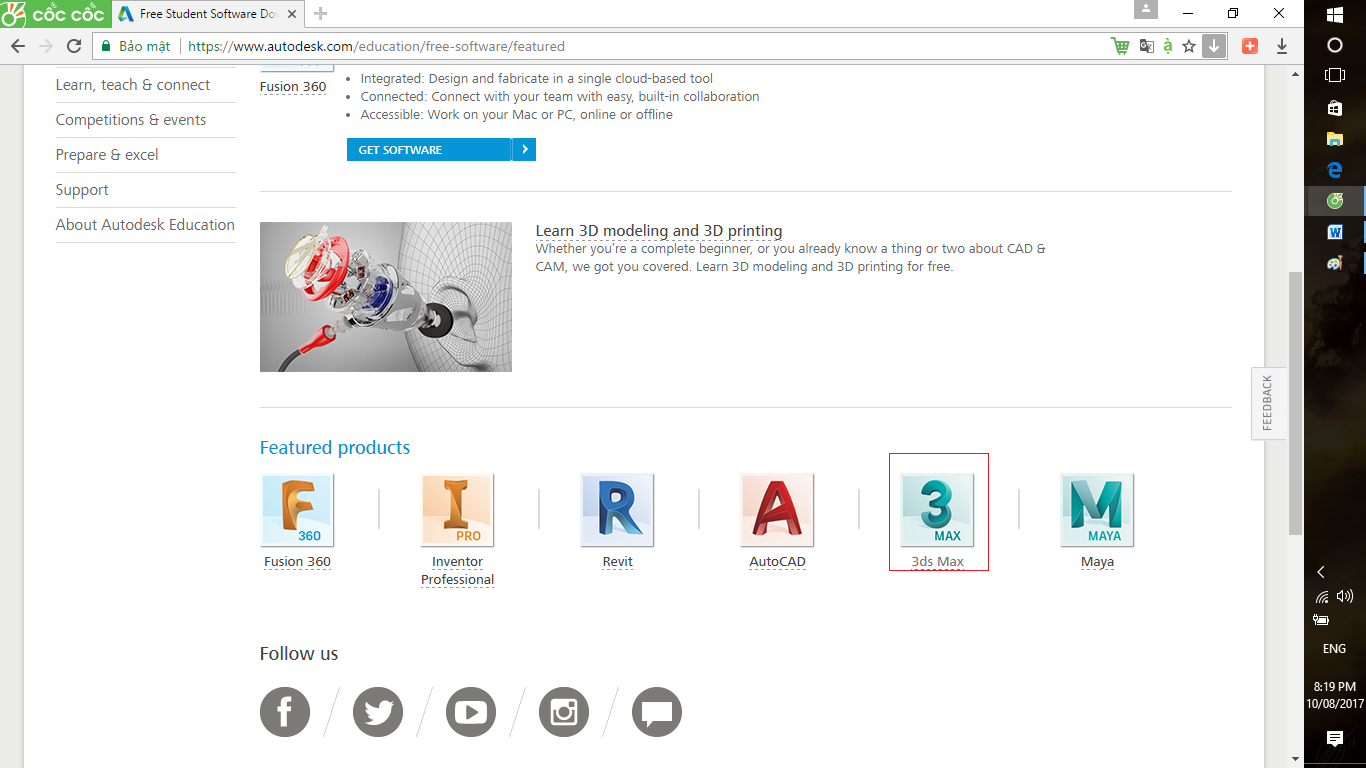The image size is (1366, 768).
Task: Open the Competitions & events menu item
Action: (131, 120)
